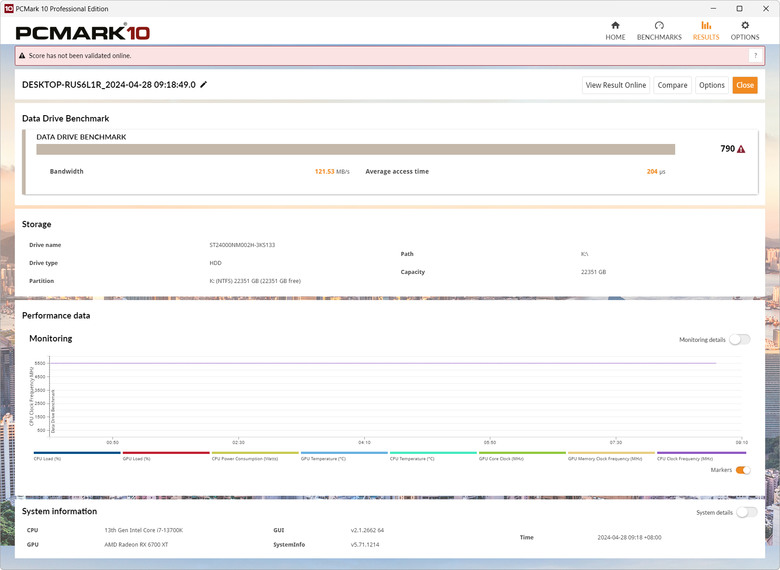Open the Benchmarks gauge icon
The height and width of the screenshot is (570, 780).
click(x=659, y=25)
